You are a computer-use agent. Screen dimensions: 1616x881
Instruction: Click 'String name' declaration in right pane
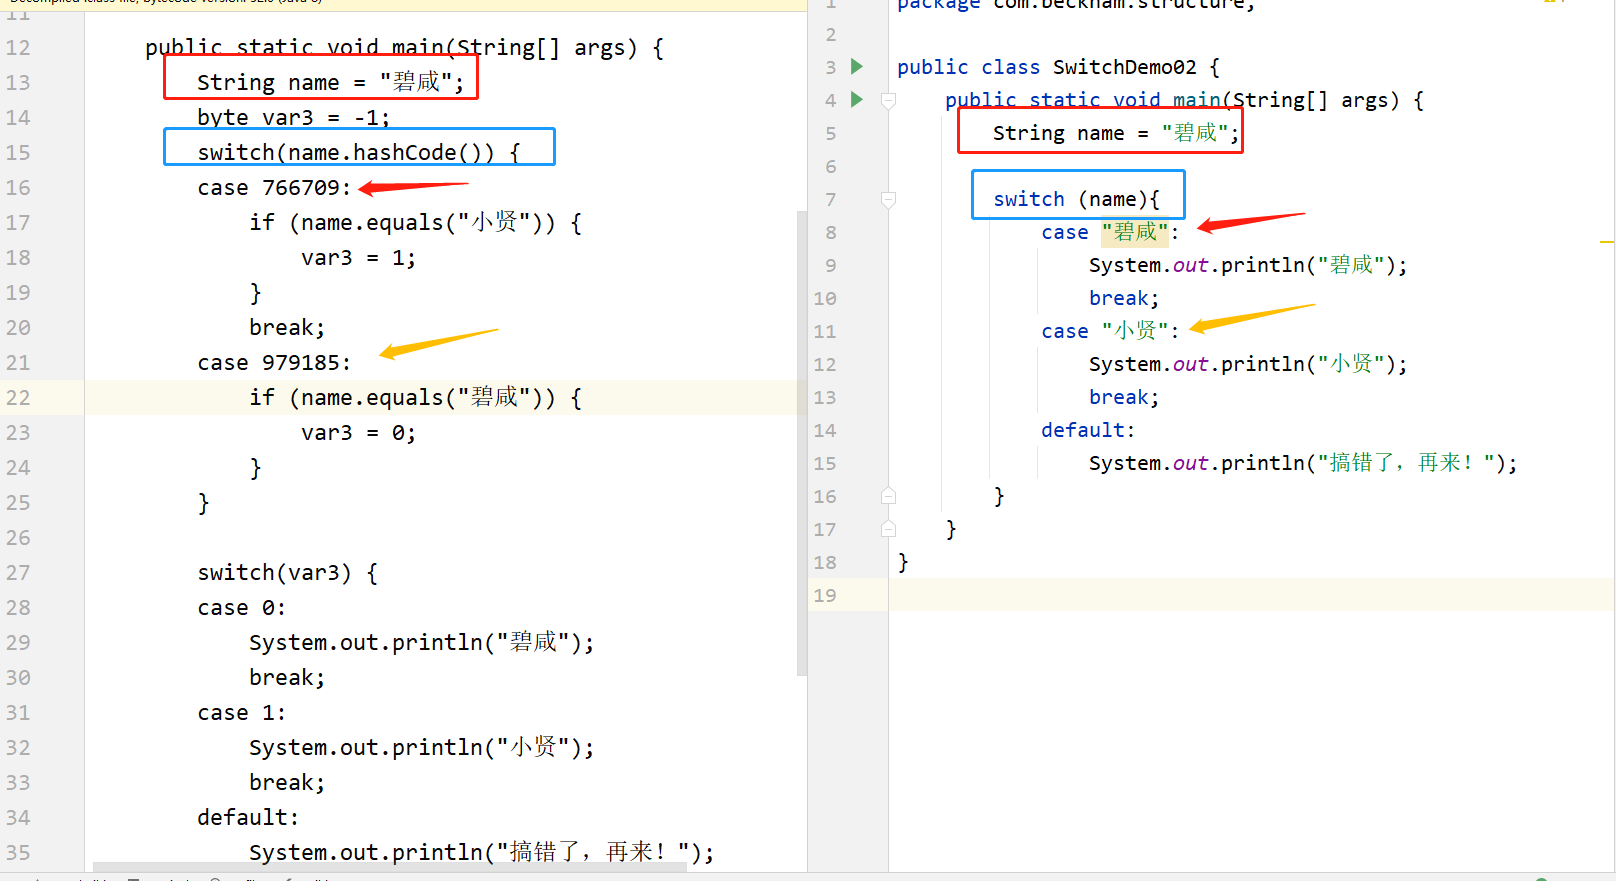point(1058,133)
